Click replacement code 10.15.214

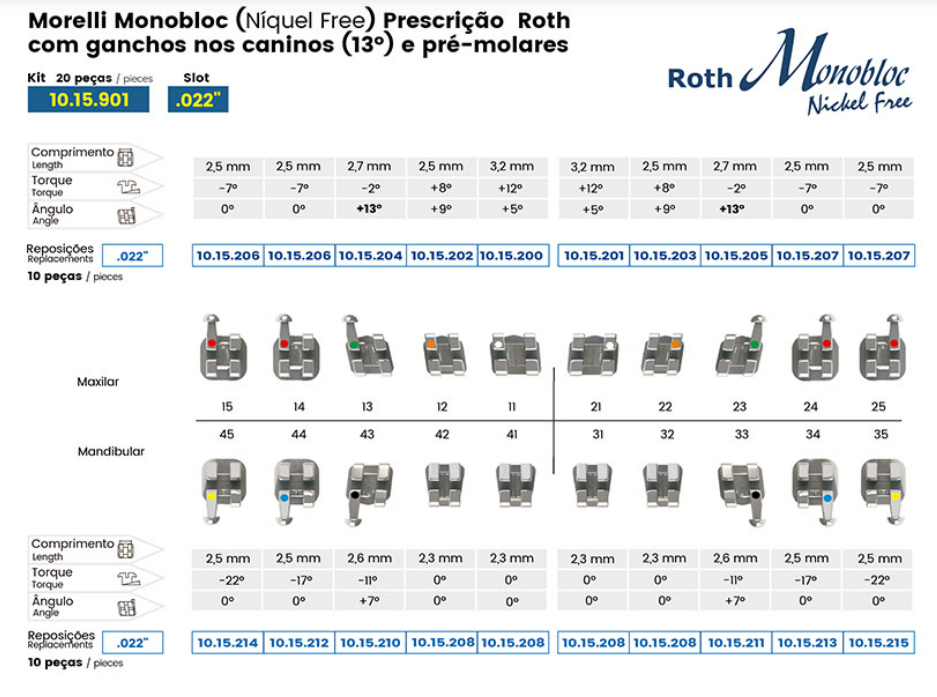[x=228, y=643]
